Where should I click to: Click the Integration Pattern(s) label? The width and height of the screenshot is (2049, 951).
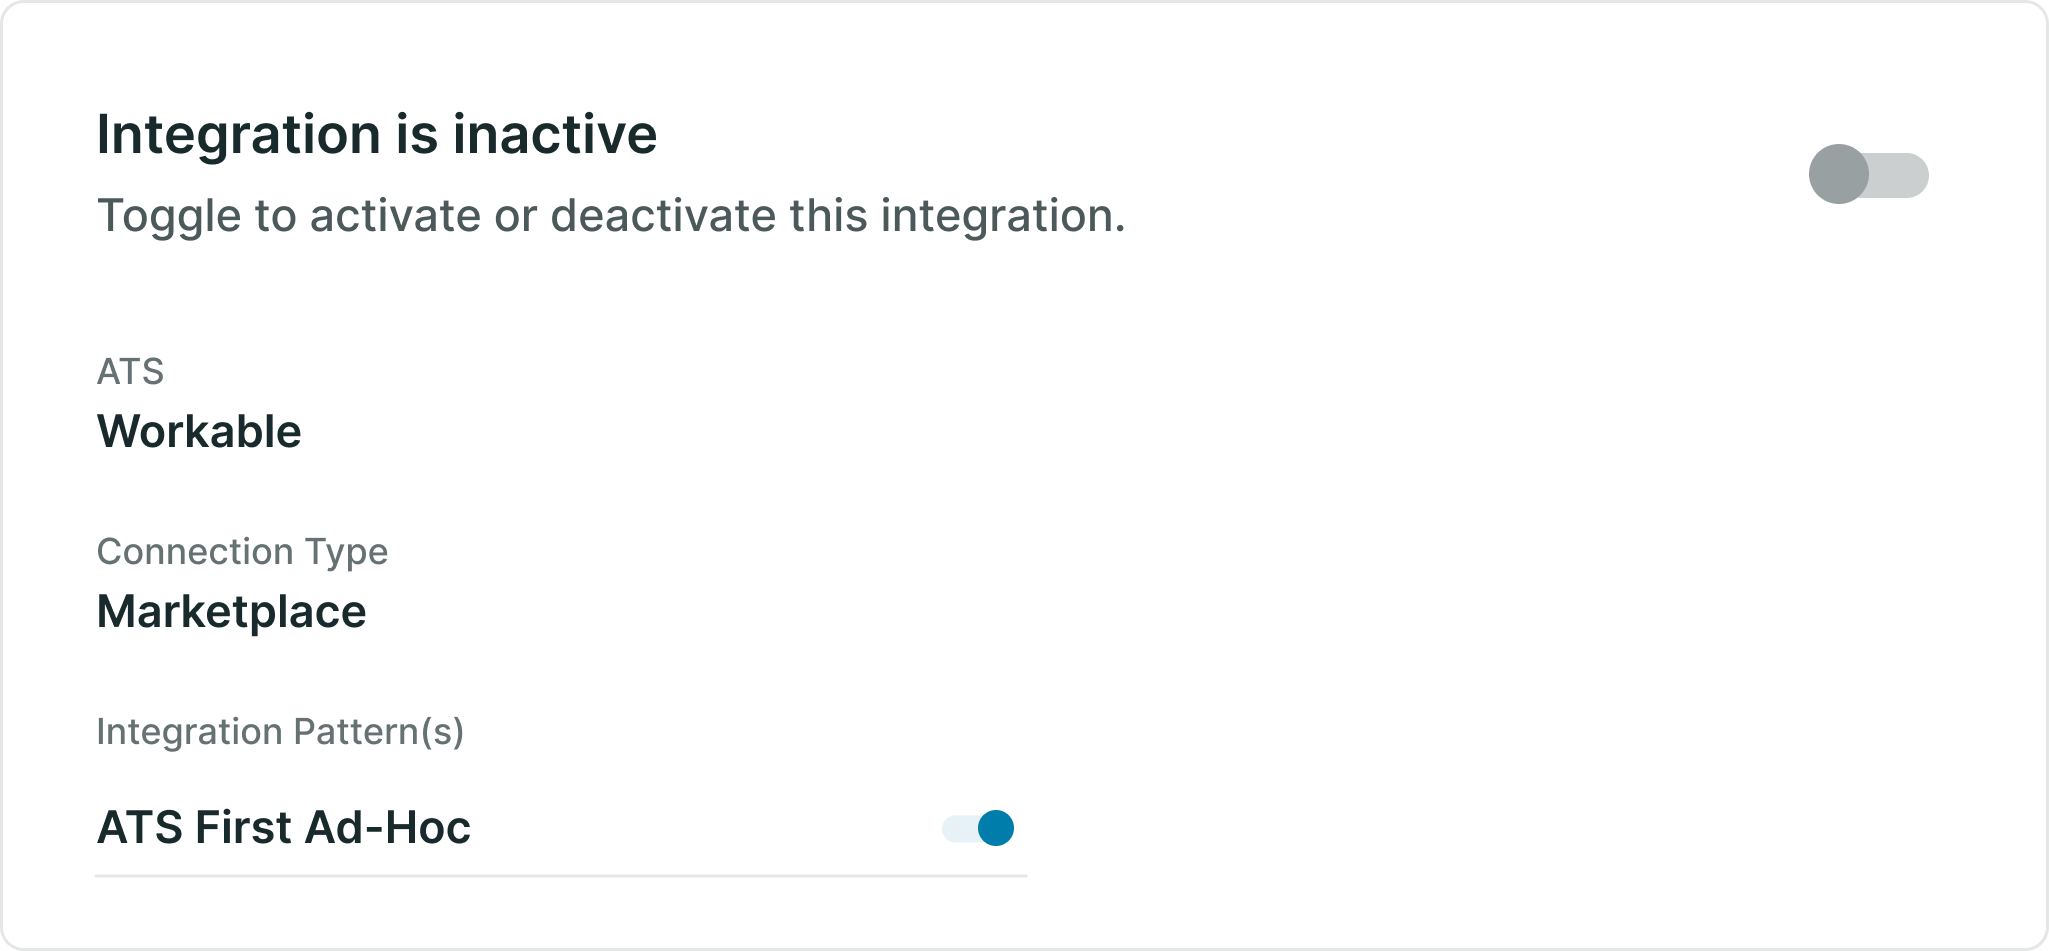[x=280, y=732]
